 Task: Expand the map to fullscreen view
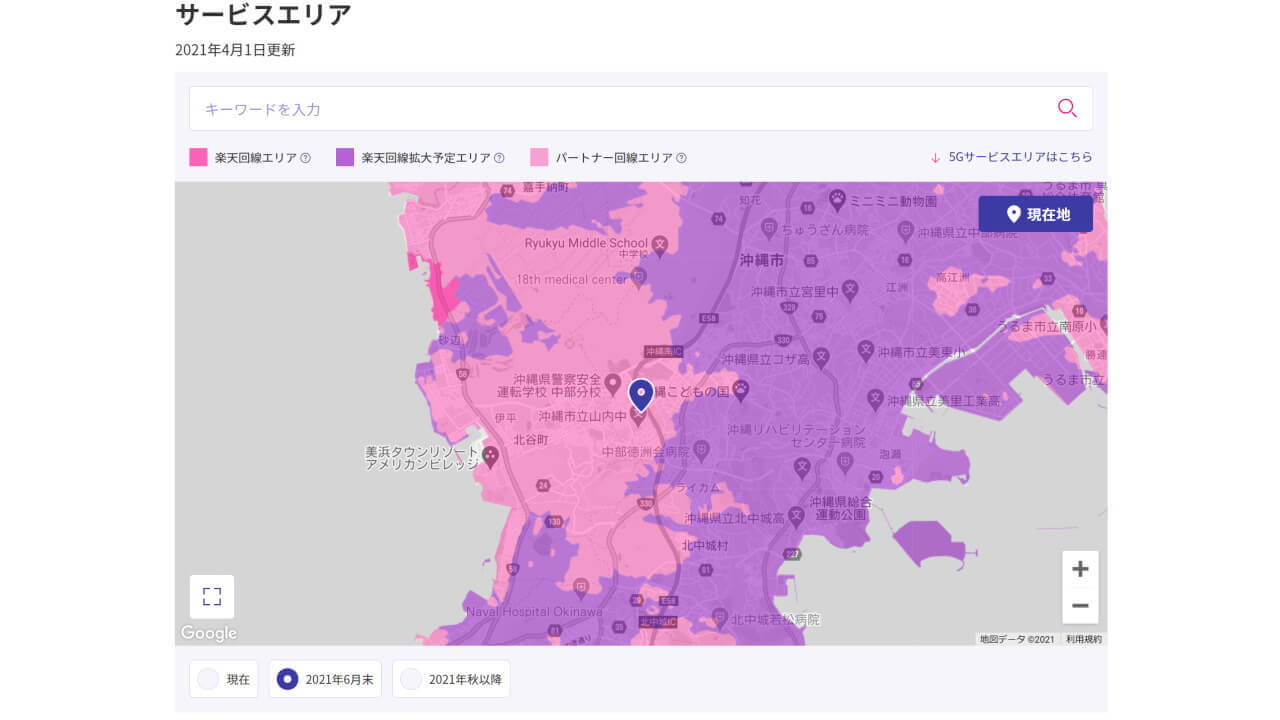click(x=210, y=595)
